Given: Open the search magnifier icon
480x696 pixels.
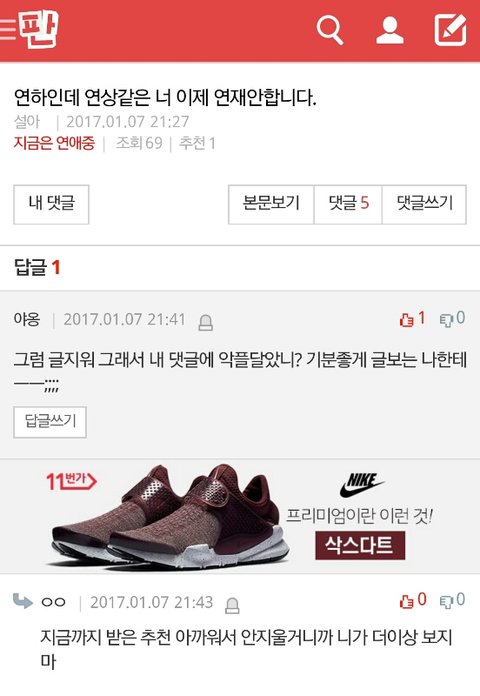Looking at the screenshot, I should [x=330, y=30].
